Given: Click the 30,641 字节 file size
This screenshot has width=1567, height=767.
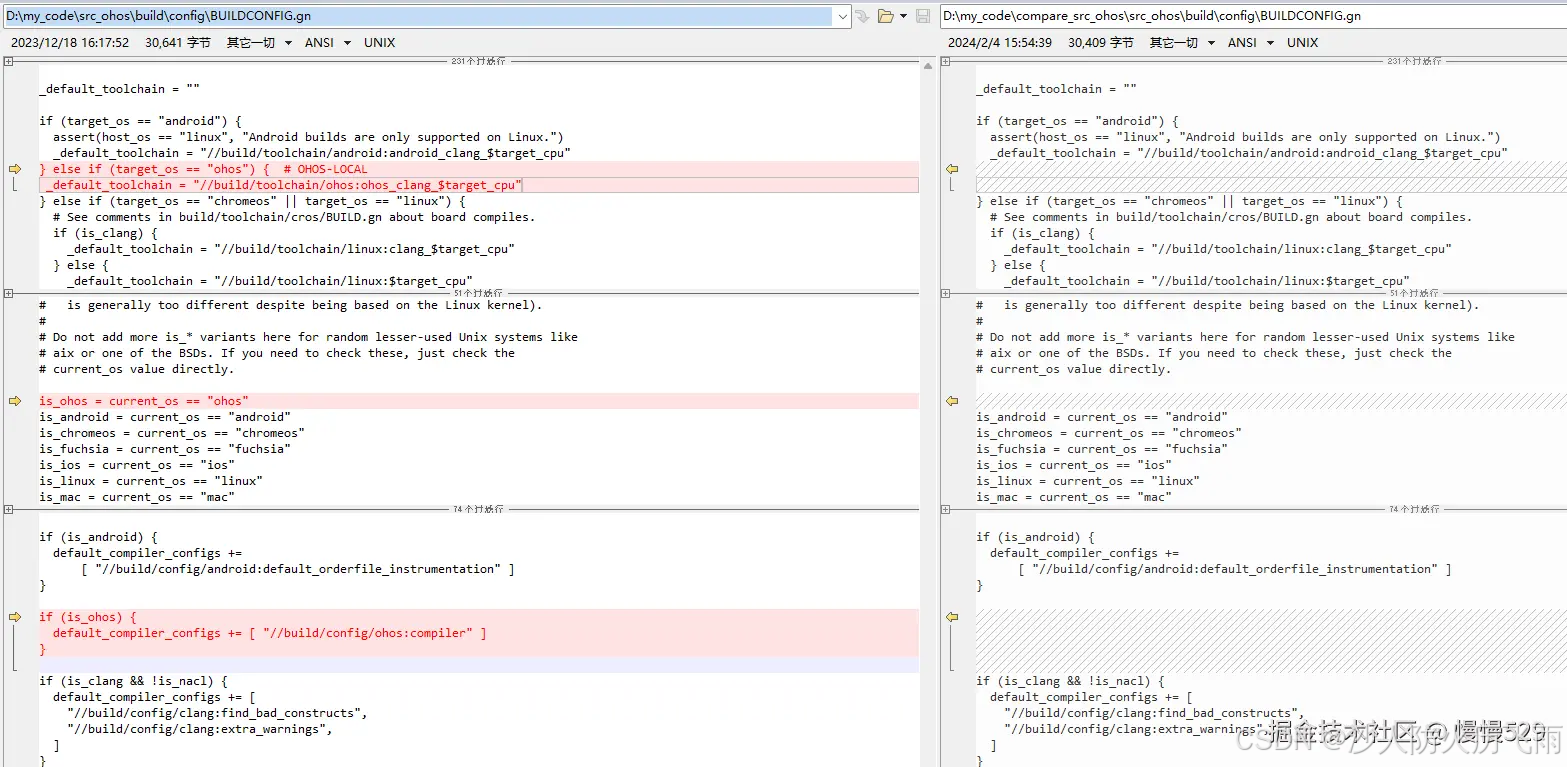Looking at the screenshot, I should (178, 42).
